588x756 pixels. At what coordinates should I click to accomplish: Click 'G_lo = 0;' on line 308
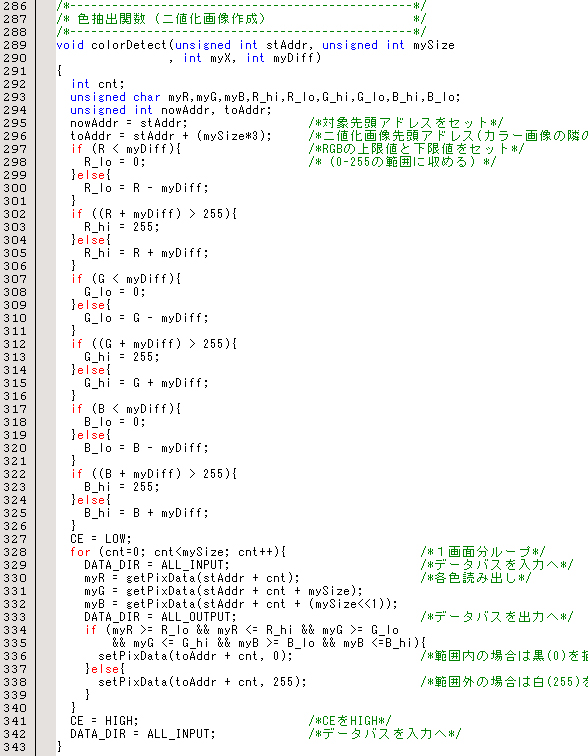pos(115,293)
